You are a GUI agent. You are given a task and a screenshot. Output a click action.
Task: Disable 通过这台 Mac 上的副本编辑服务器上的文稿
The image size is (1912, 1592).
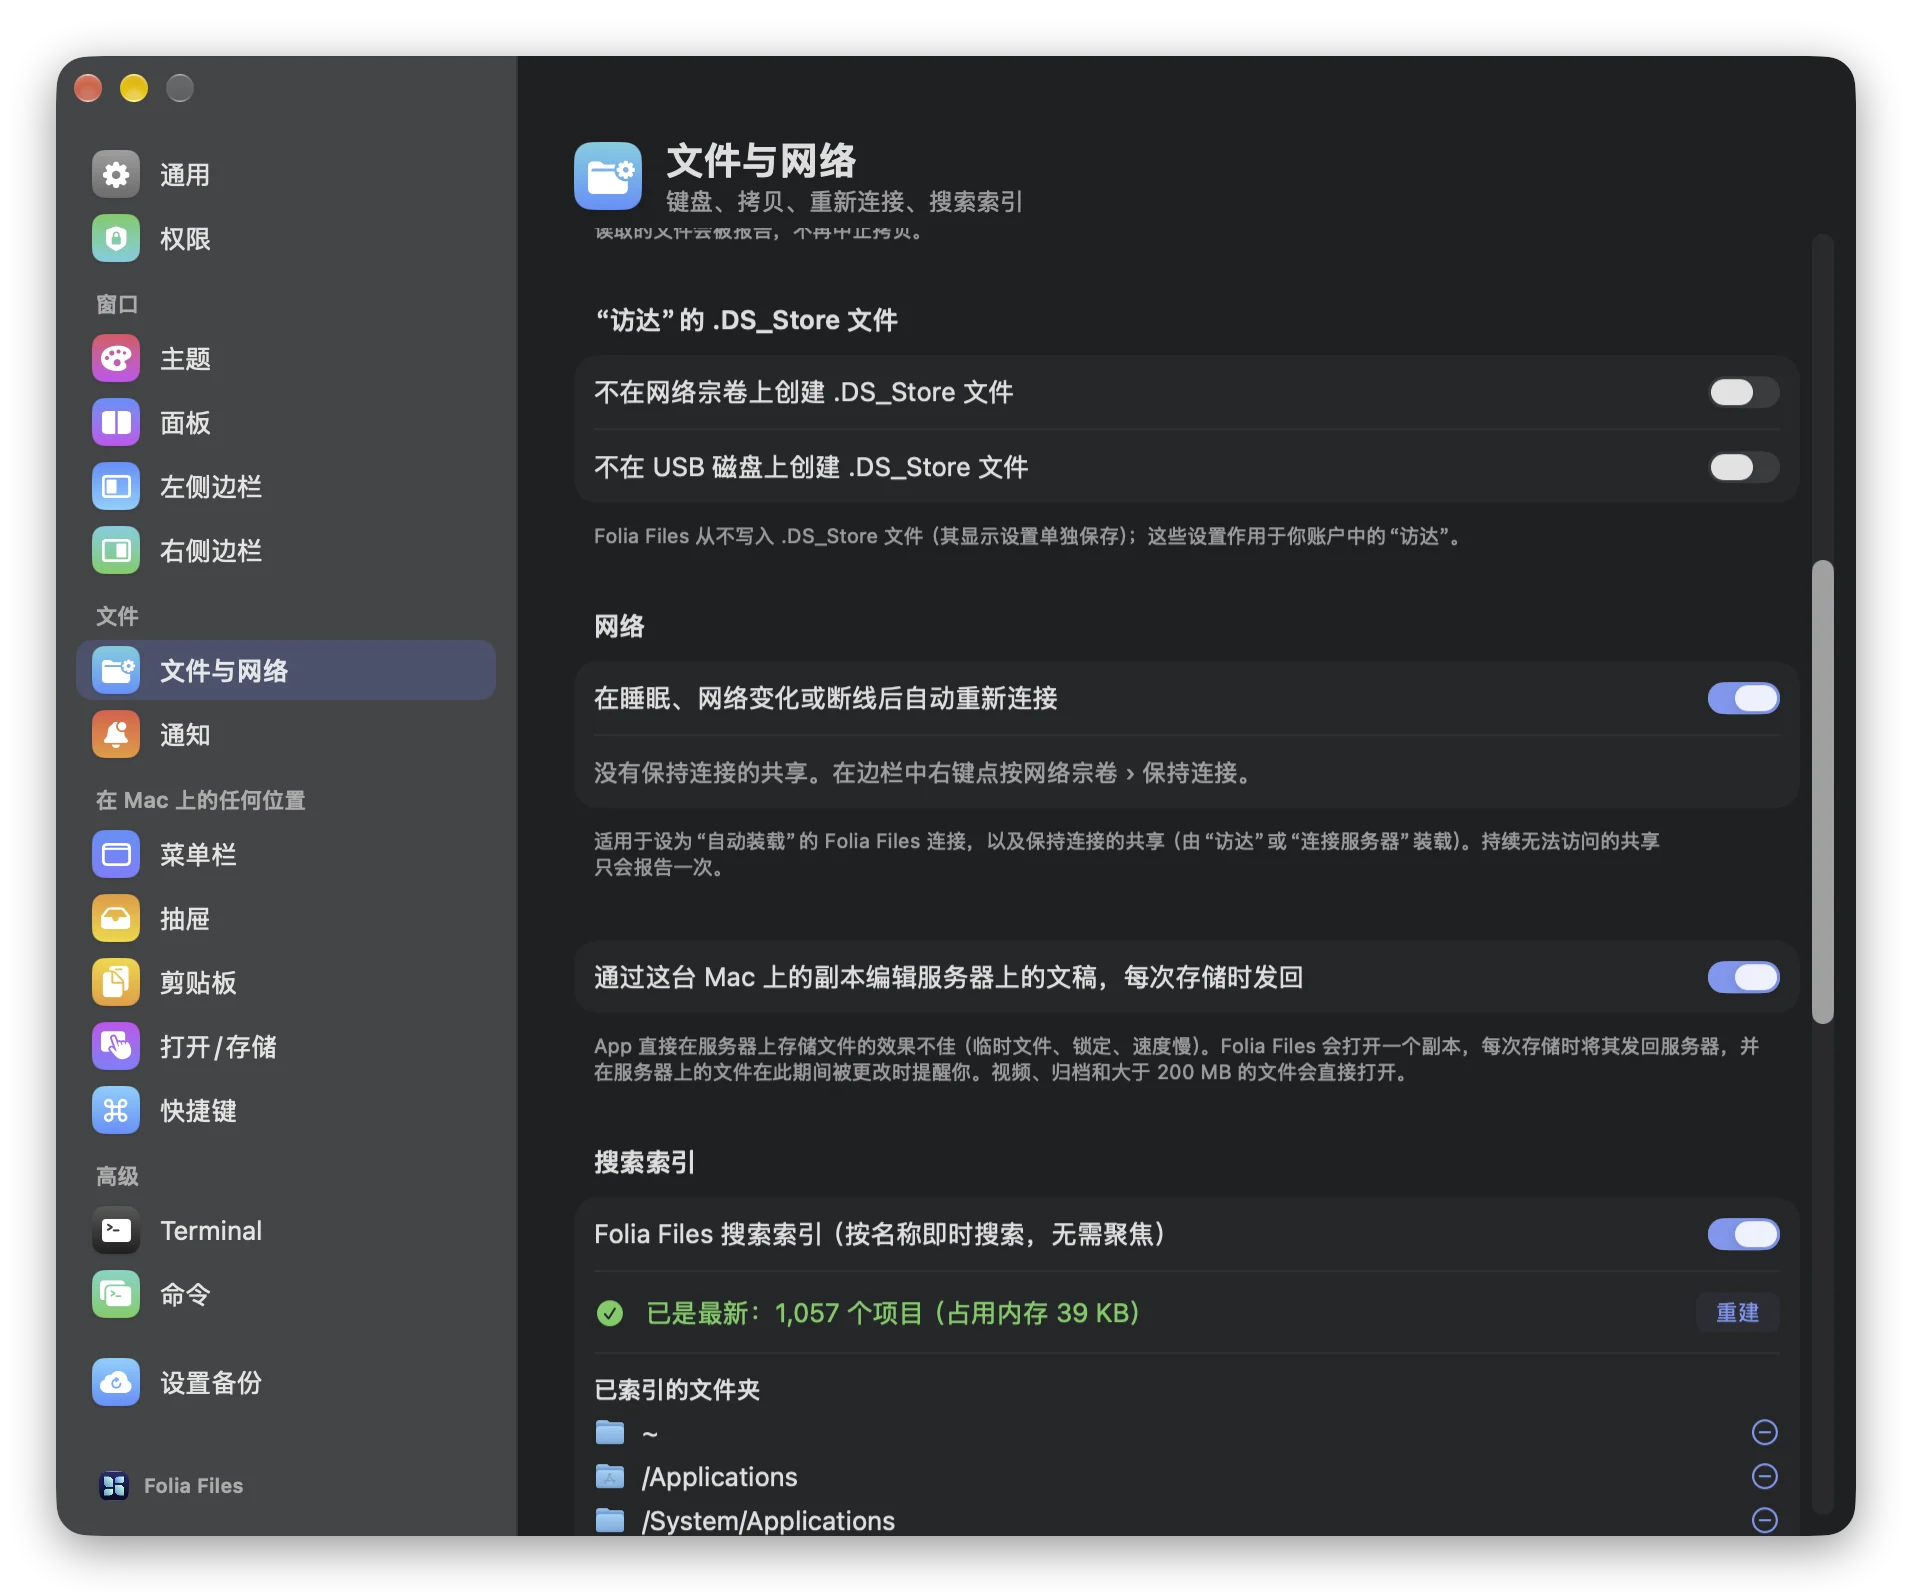[1743, 978]
